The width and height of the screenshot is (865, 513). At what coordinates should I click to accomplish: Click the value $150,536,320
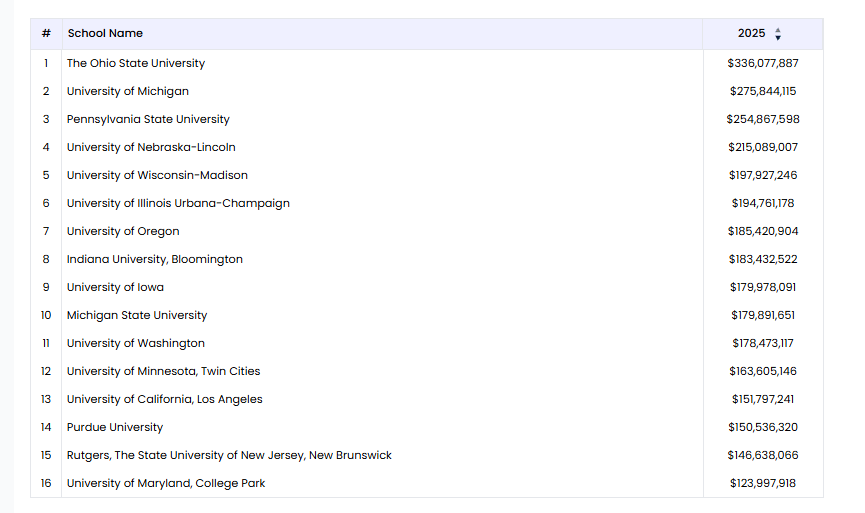[763, 428]
